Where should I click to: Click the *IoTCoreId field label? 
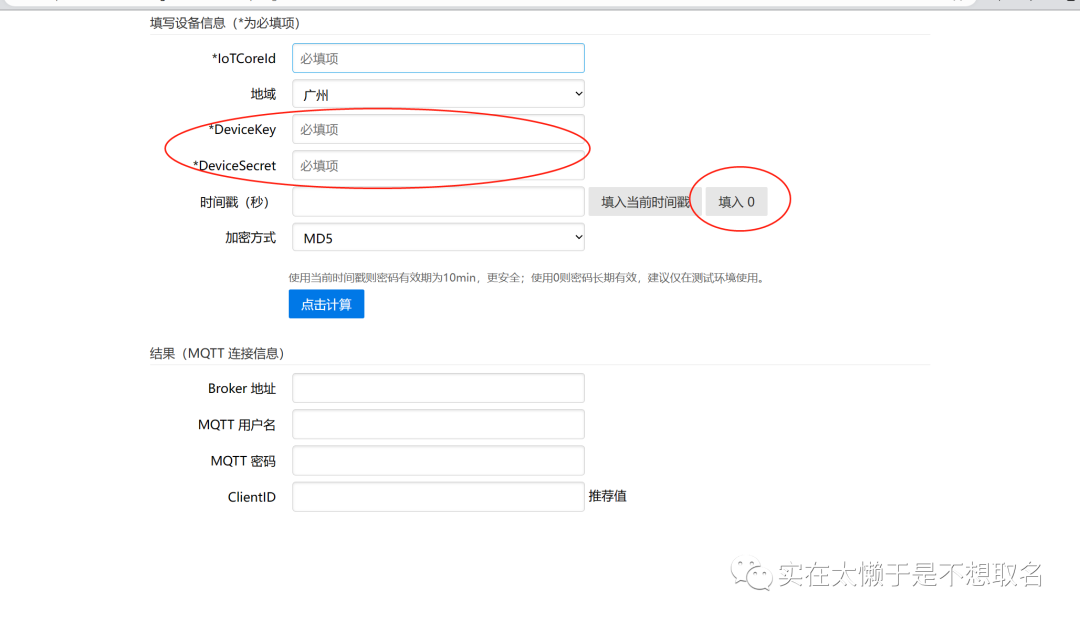pyautogui.click(x=243, y=58)
